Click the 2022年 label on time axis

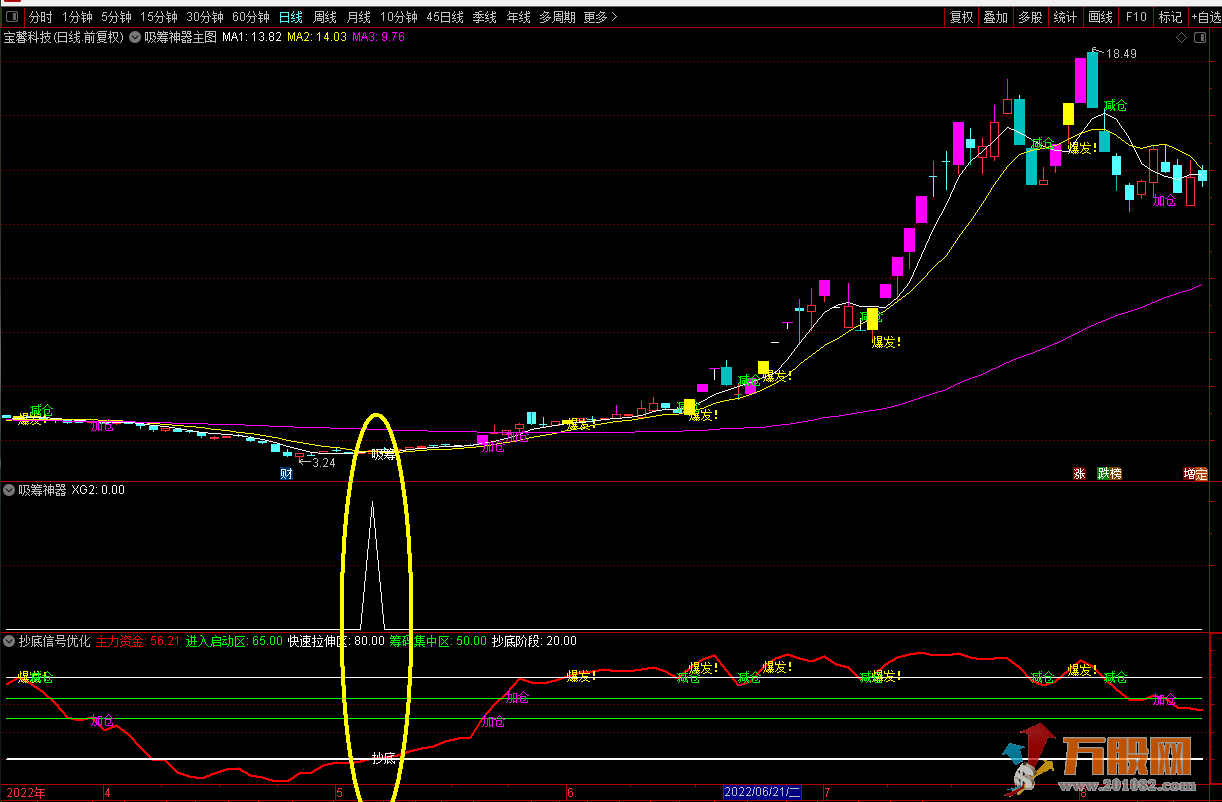pos(26,793)
